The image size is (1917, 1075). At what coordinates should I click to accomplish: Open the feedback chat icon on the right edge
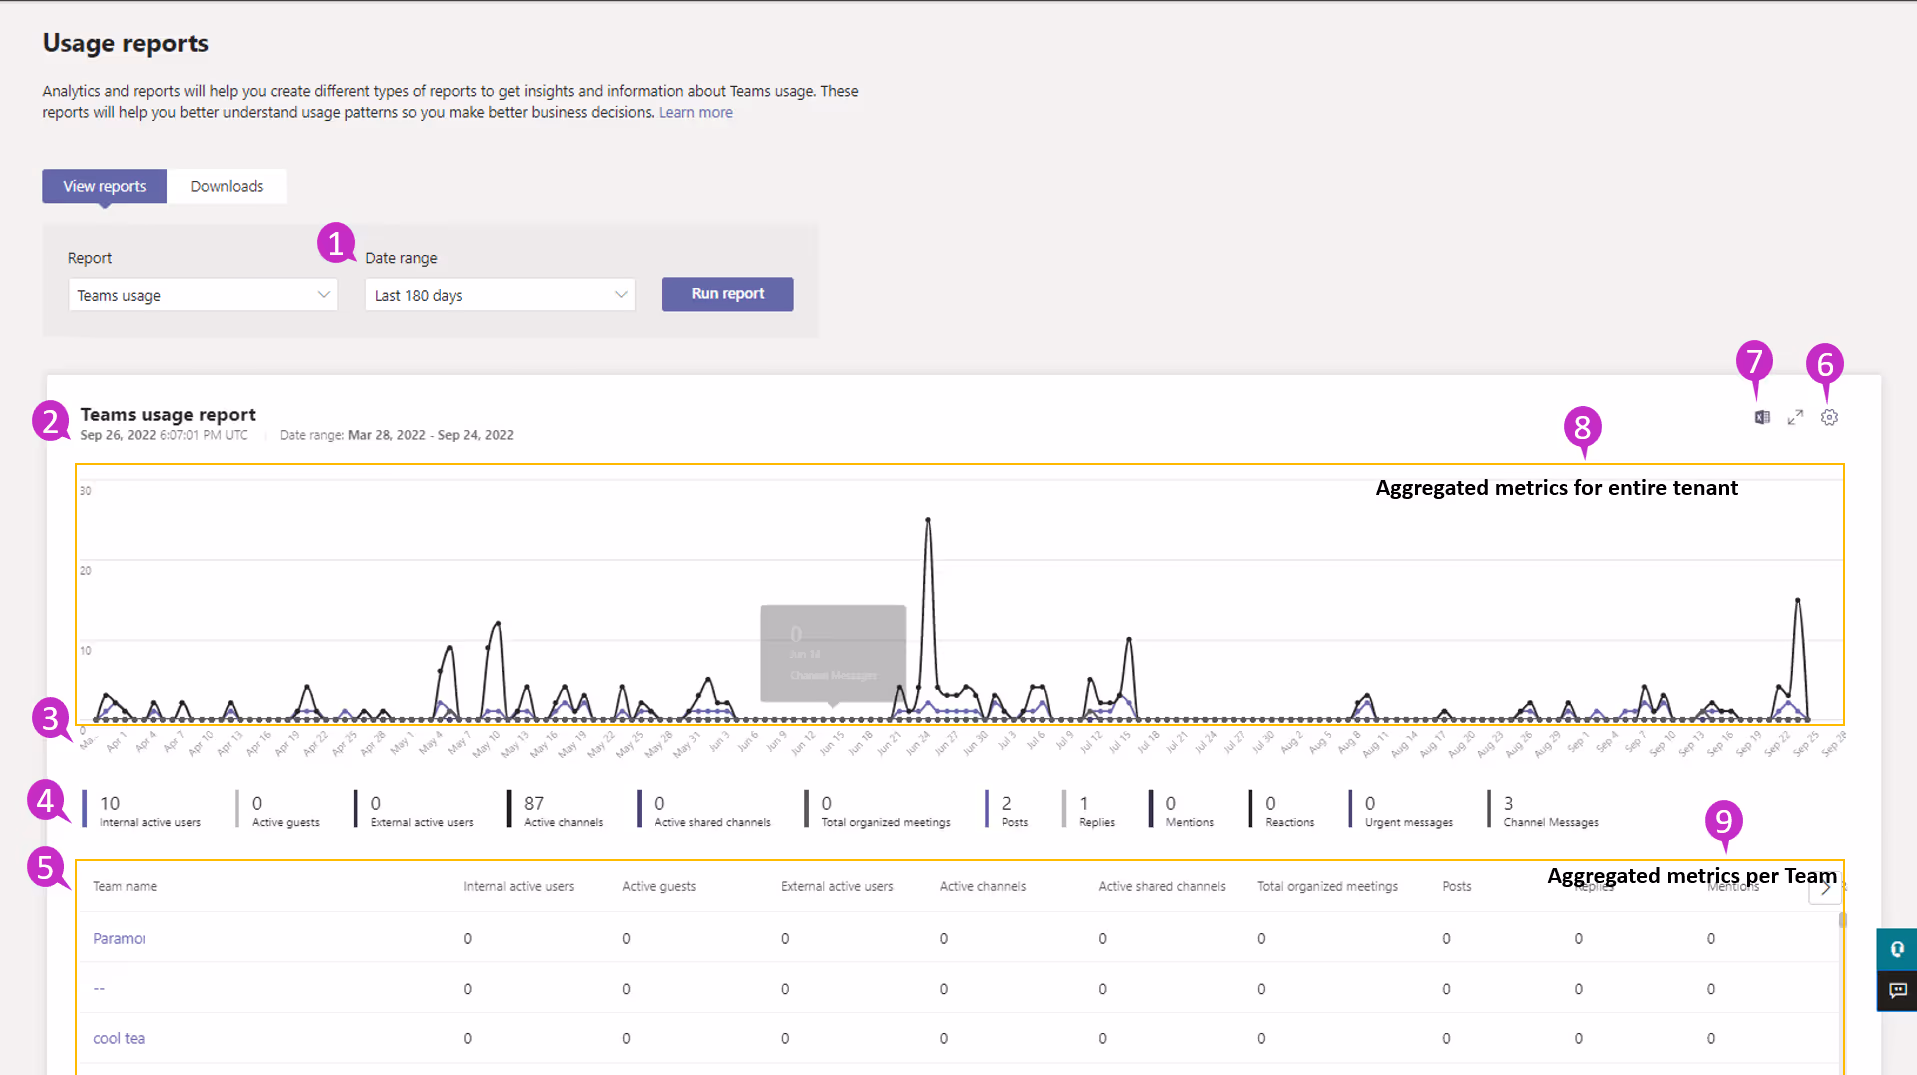[1897, 991]
